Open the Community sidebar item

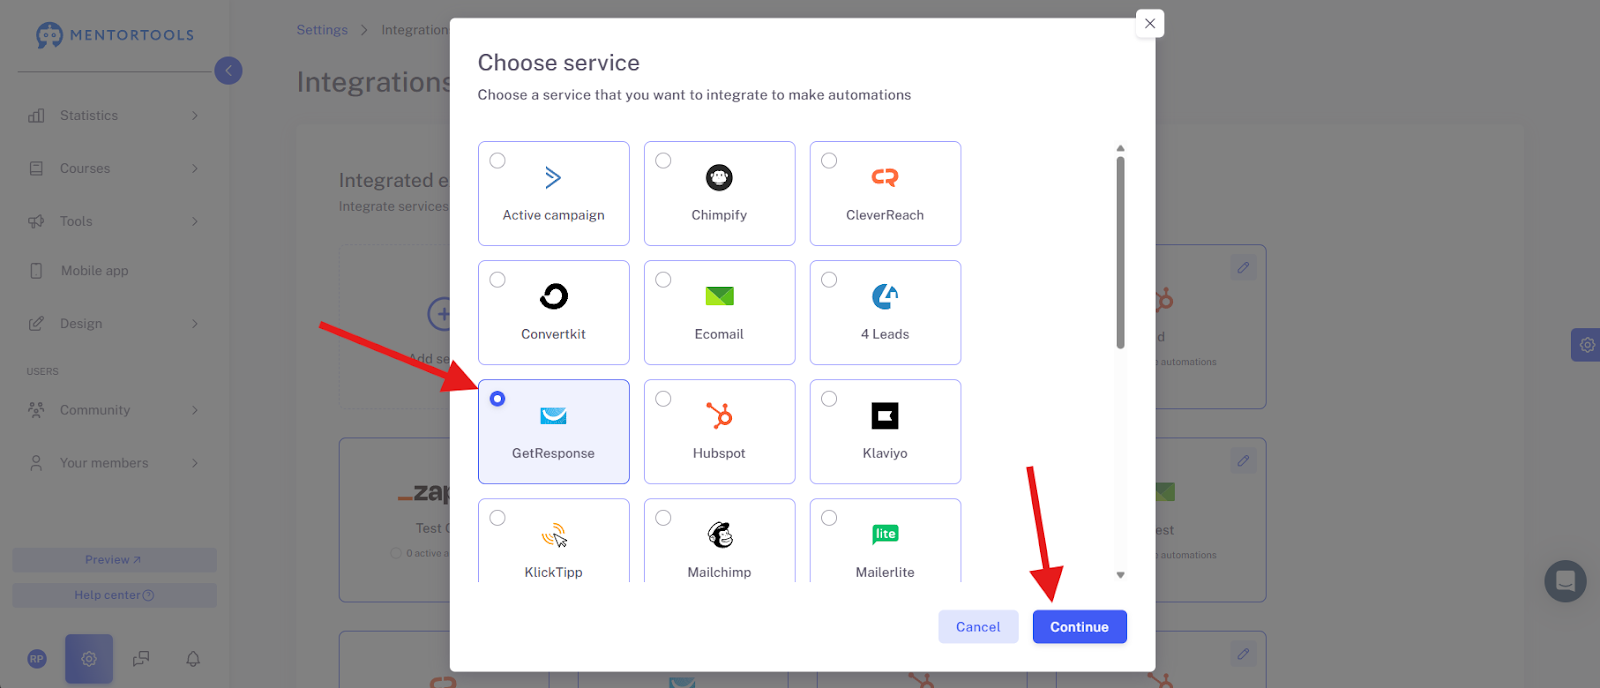pos(114,410)
